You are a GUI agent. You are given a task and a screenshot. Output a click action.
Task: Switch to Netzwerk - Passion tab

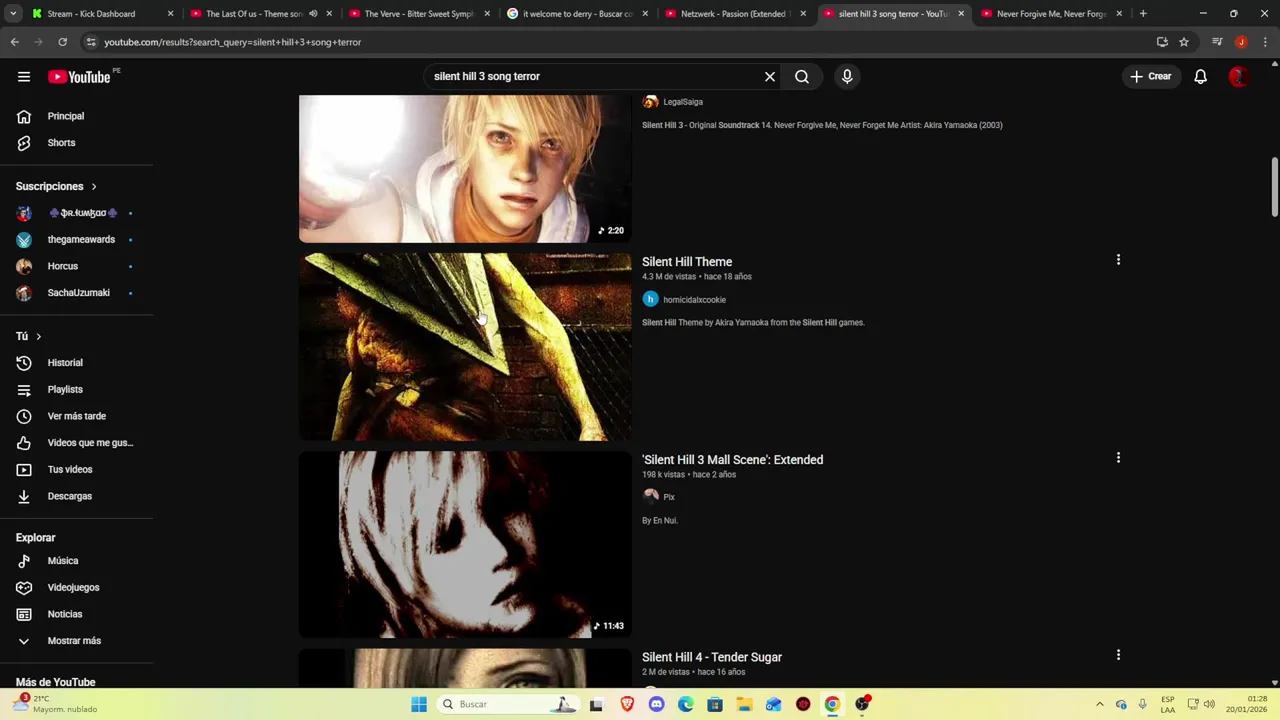[x=735, y=14]
